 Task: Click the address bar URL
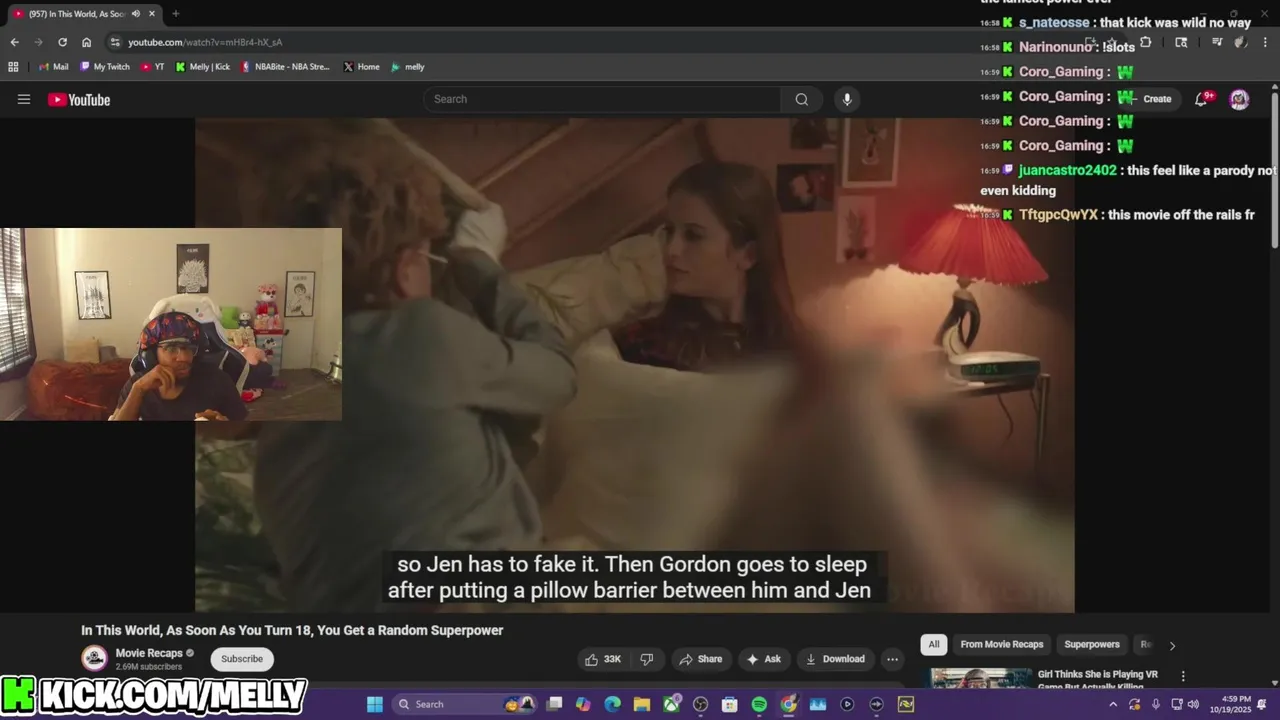(x=205, y=42)
